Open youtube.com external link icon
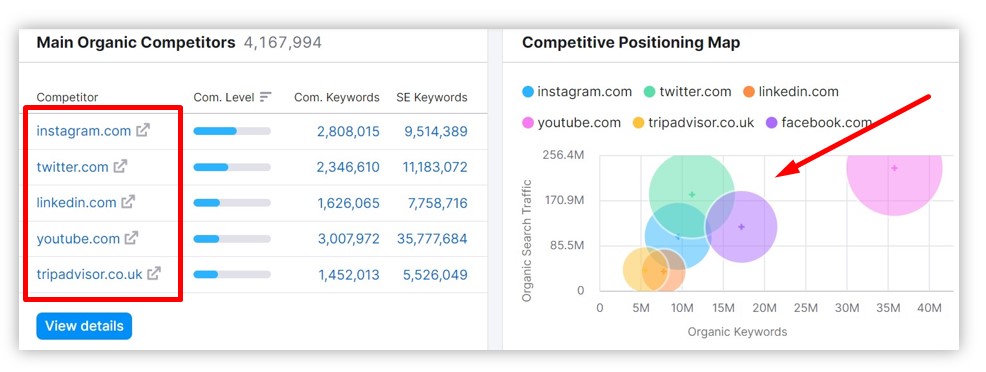This screenshot has width=986, height=372. coord(131,238)
